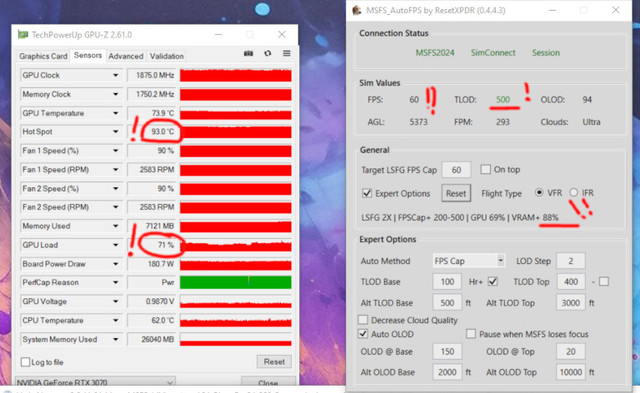Click the OLOD @ Top input field
640x393 pixels.
click(x=571, y=351)
